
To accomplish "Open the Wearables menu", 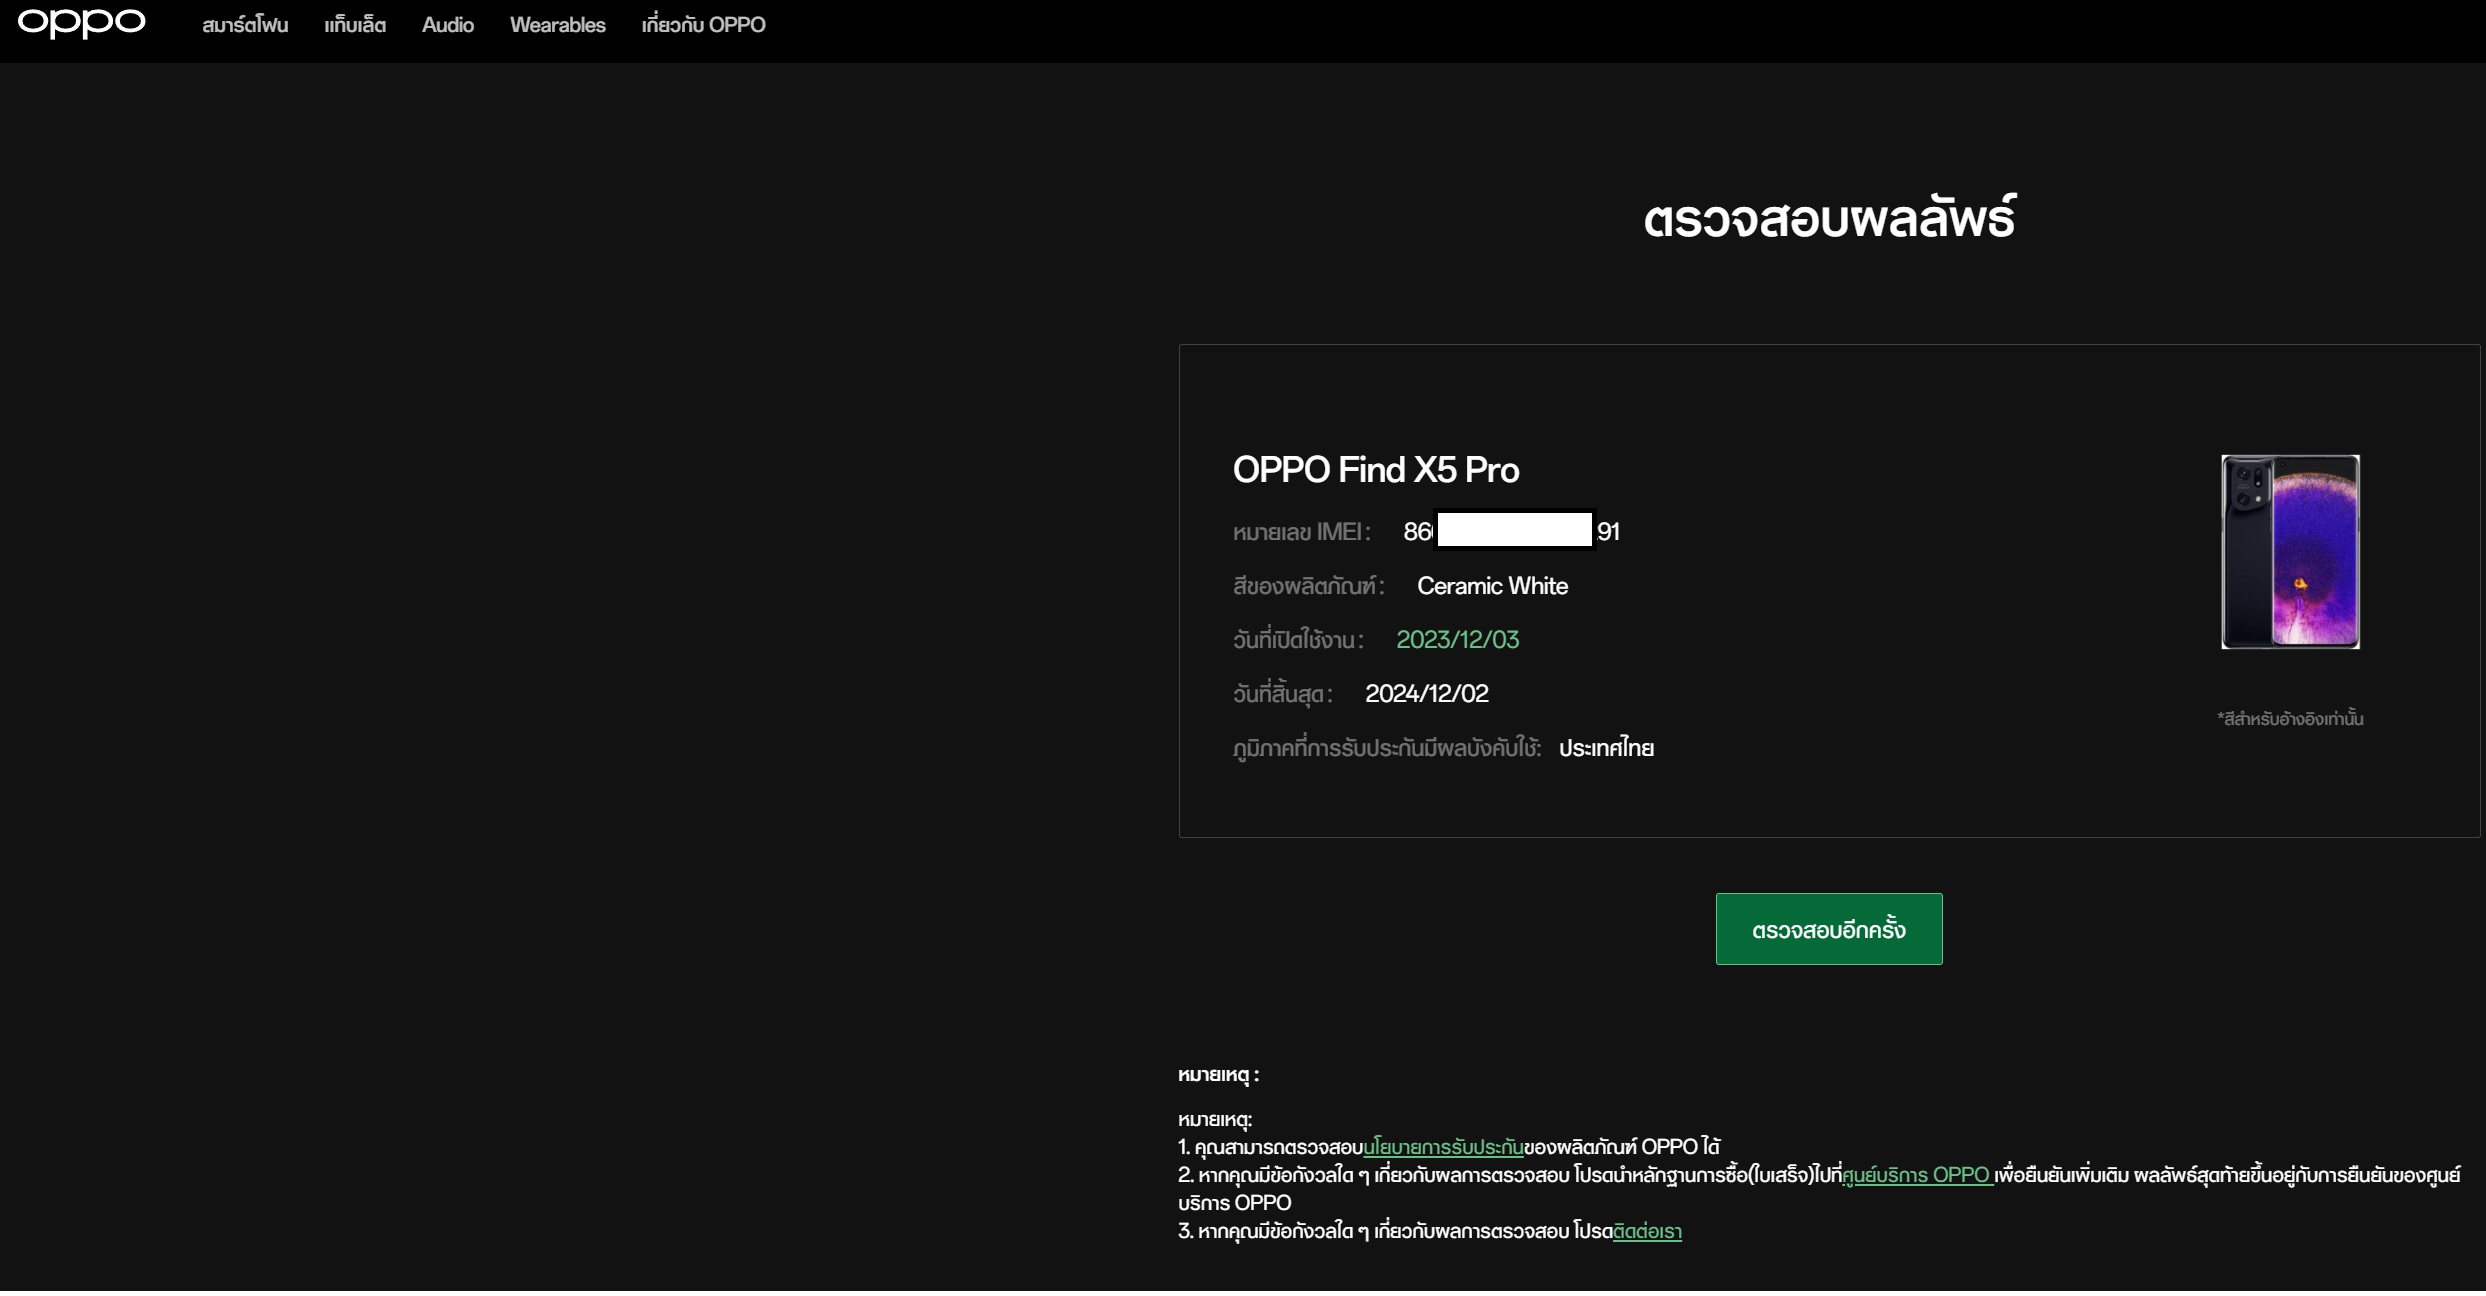I will tap(558, 25).
